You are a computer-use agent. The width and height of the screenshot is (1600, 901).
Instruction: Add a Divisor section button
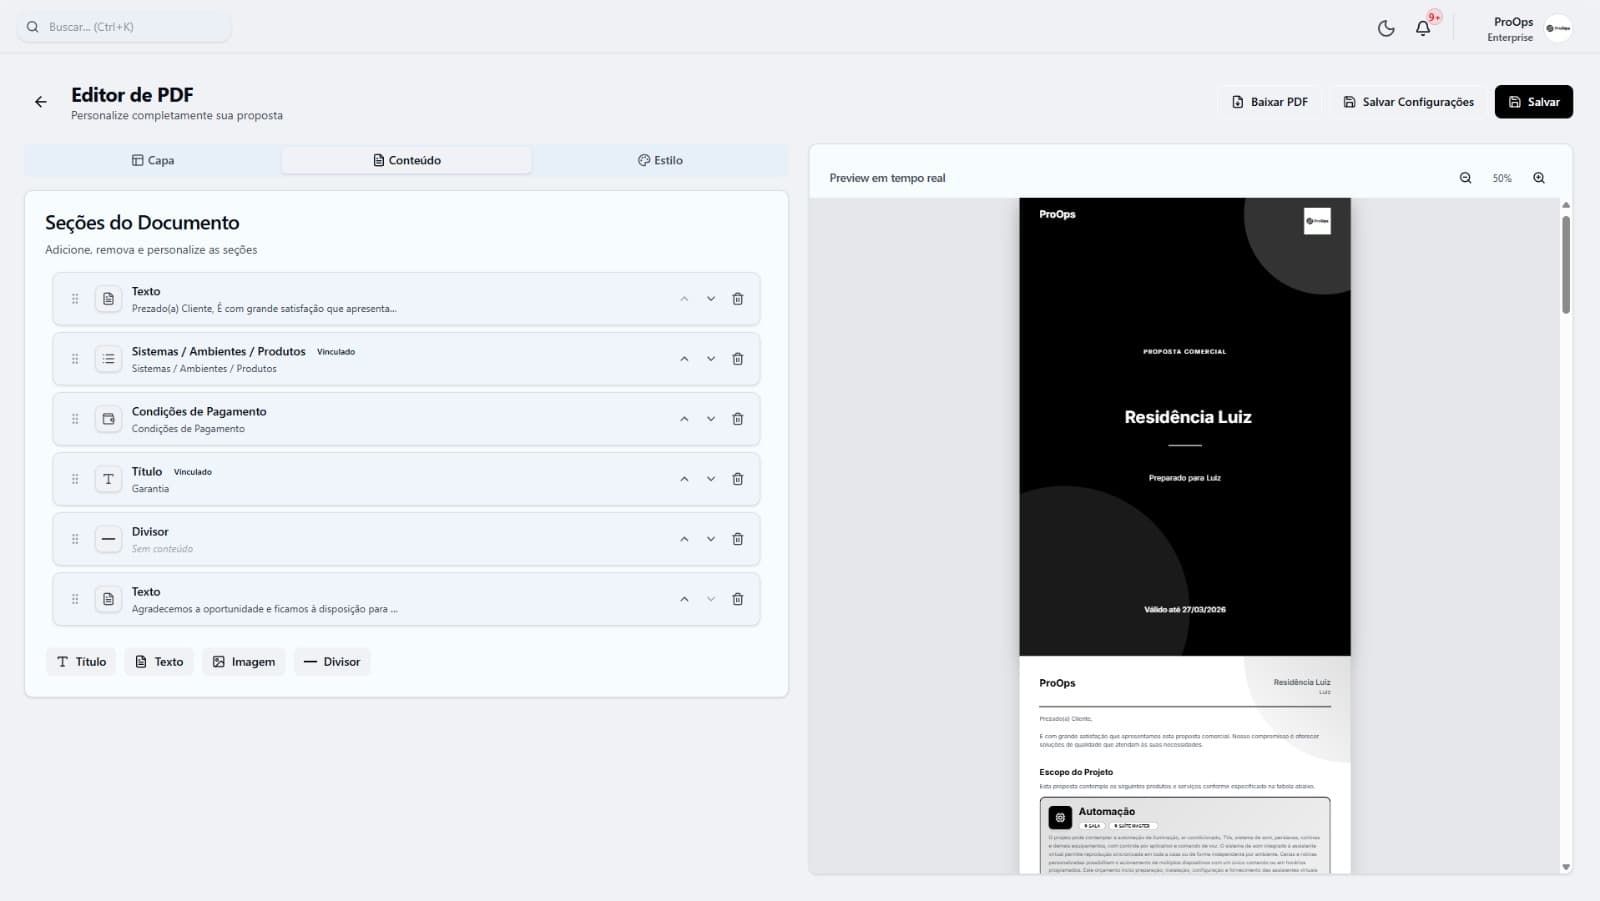pyautogui.click(x=332, y=662)
